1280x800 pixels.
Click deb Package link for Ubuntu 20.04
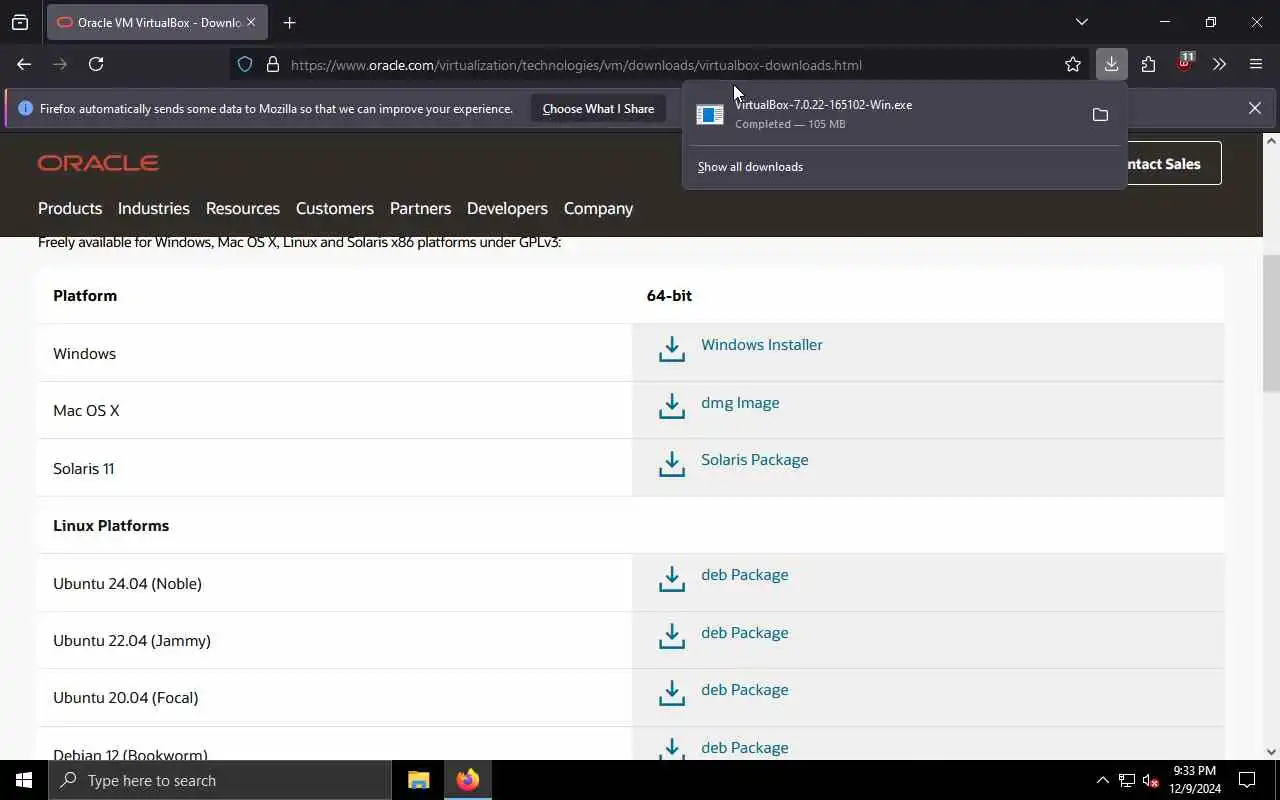coord(745,690)
